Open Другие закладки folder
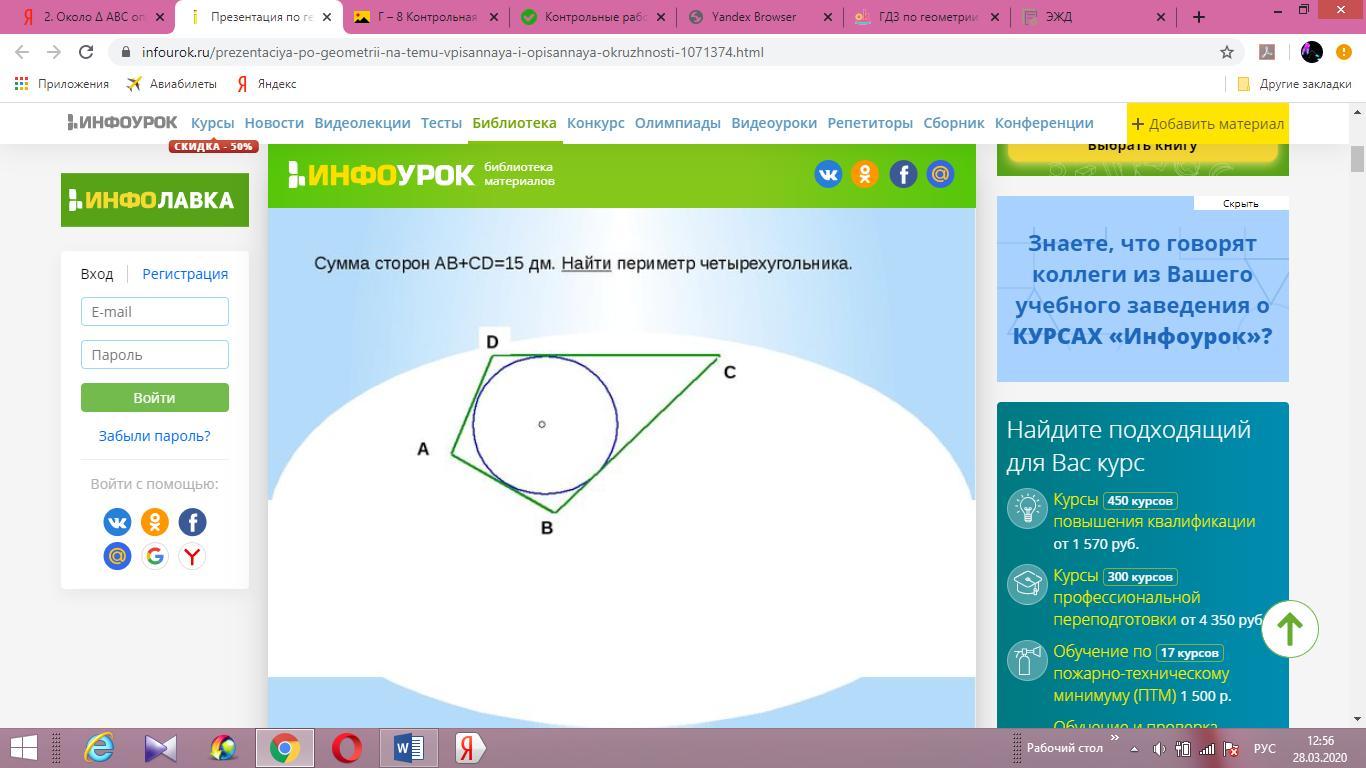The image size is (1366, 768). coord(1294,84)
